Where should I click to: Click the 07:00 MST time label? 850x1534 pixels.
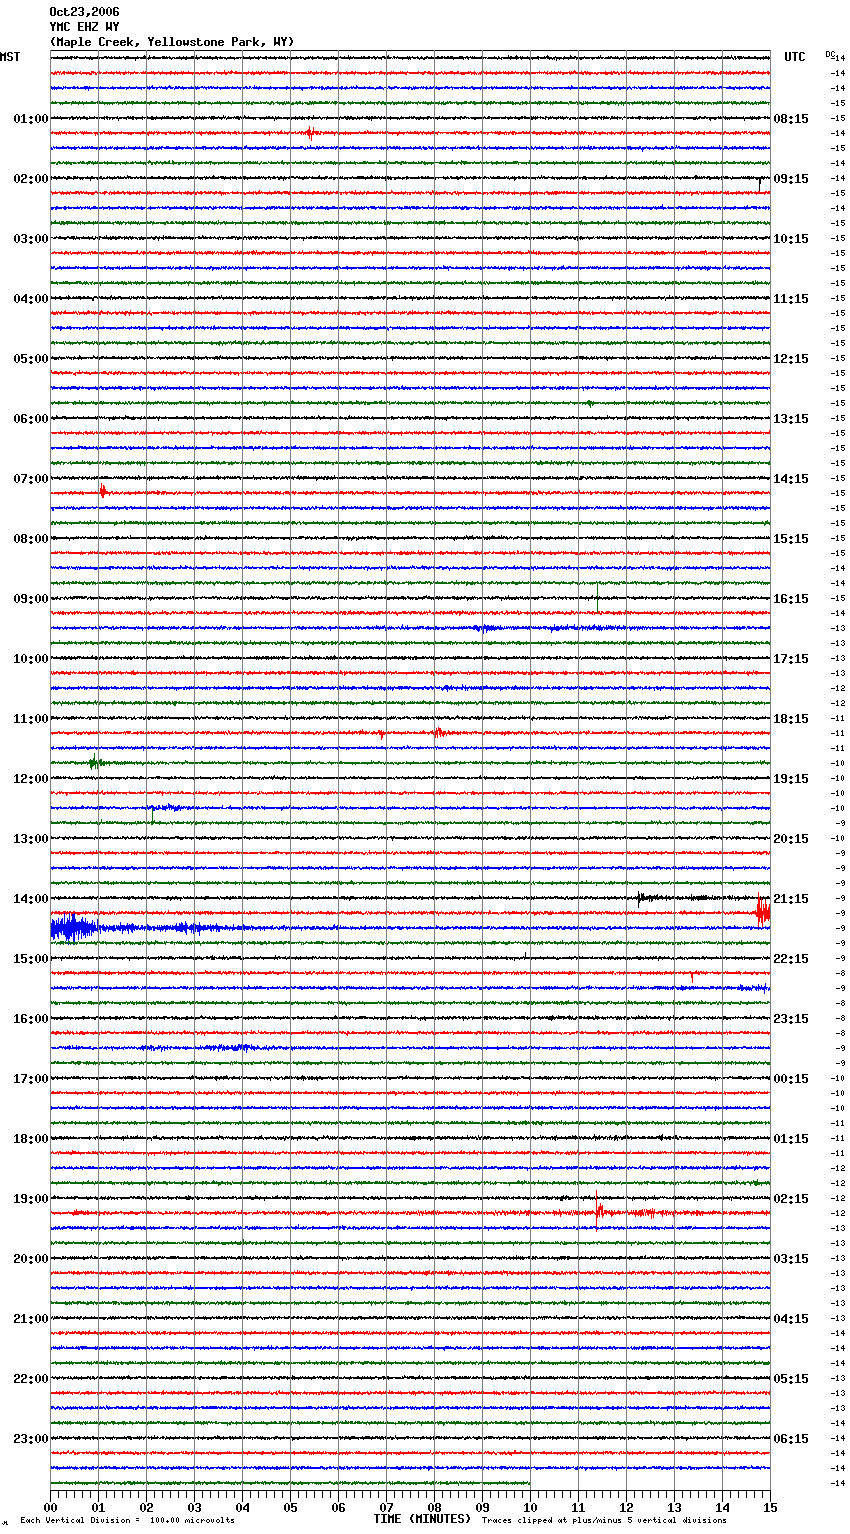click(31, 479)
